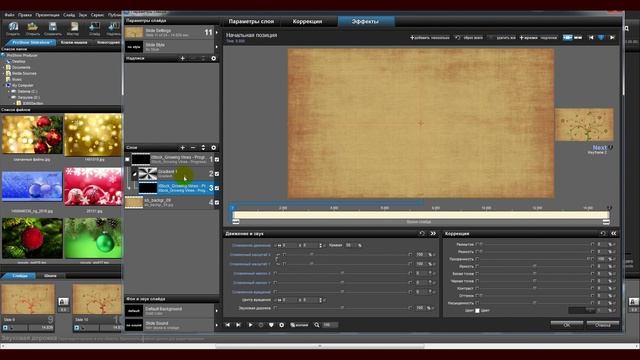Collapse the Система (C:) drive node
The height and width of the screenshot is (360, 640).
(x=9, y=92)
